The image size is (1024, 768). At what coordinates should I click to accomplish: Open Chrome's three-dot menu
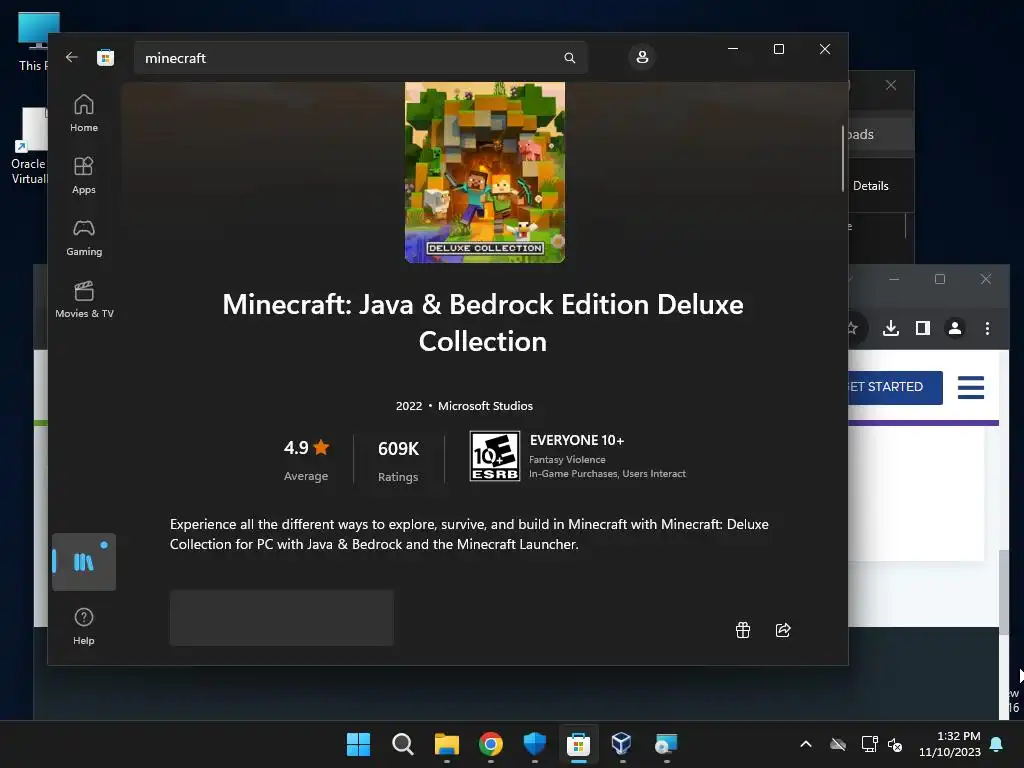(x=987, y=328)
